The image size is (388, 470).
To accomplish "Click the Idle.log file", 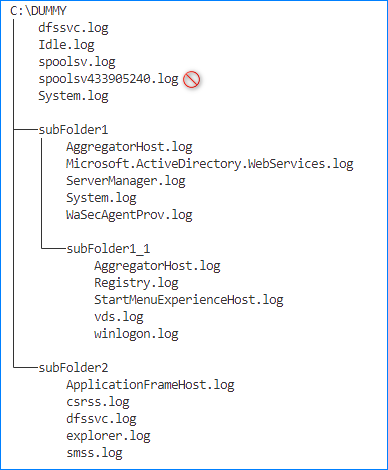I will (x=66, y=45).
